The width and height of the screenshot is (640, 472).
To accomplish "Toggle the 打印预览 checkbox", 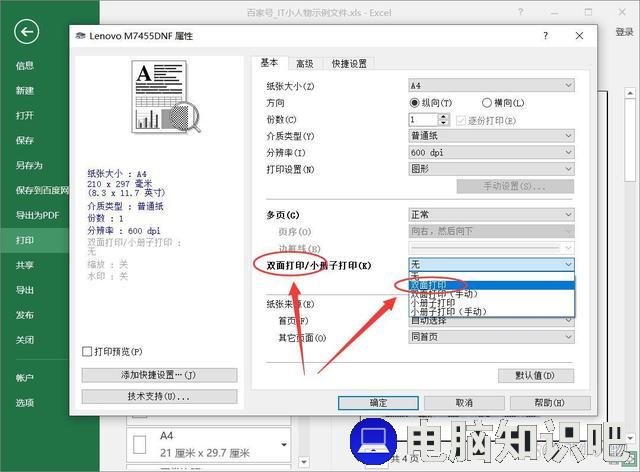I will coord(87,352).
